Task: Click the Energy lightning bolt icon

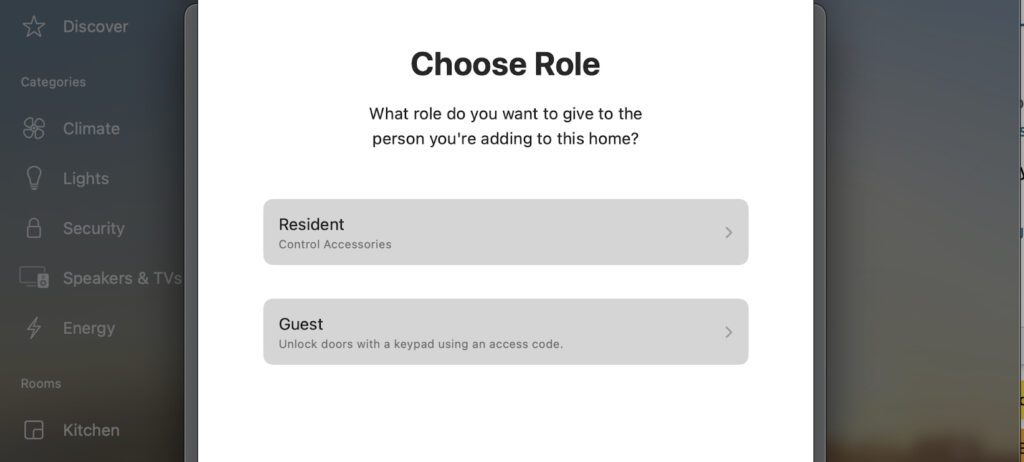Action: tap(34, 328)
